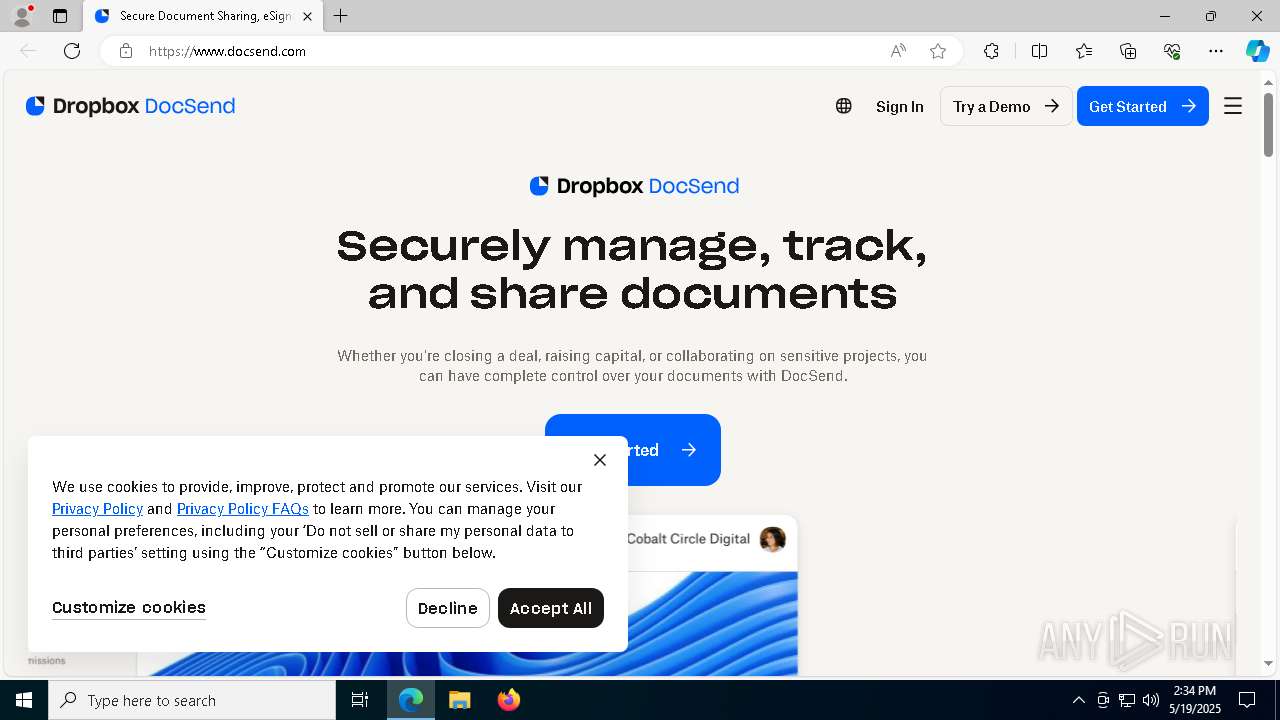Screen dimensions: 1280x720
Task: Open Collections panel
Action: (x=1128, y=51)
